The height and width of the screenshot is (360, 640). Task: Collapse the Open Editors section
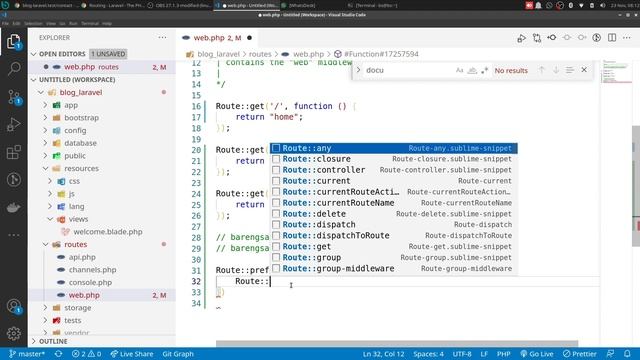33,54
